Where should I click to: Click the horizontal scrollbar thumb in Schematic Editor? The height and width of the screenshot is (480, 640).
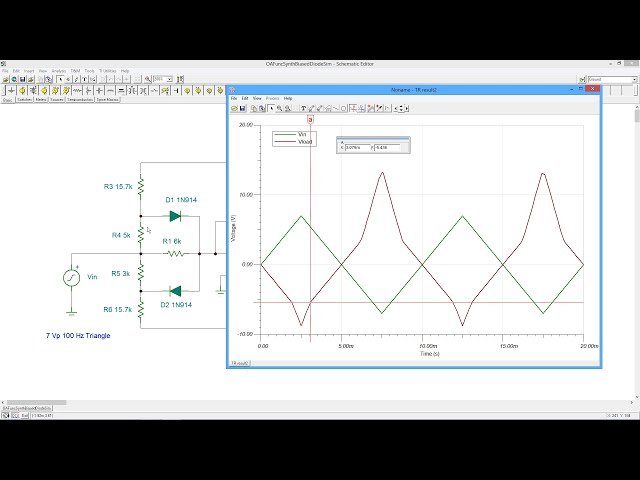(36, 402)
